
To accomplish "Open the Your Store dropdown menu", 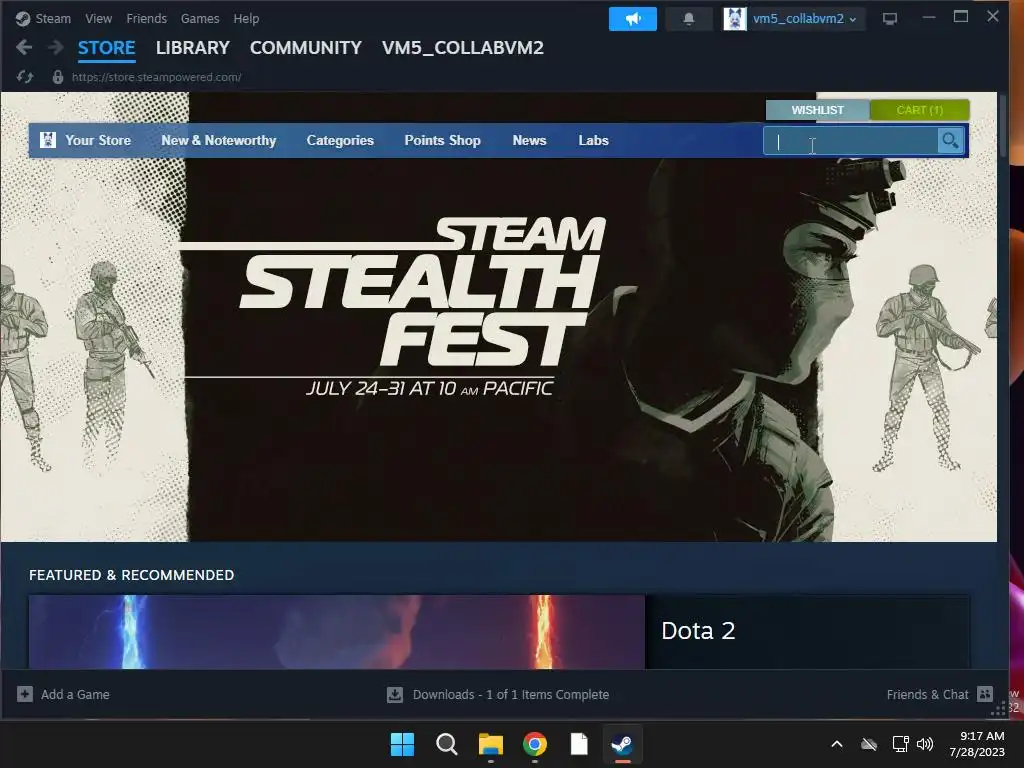I will [x=98, y=140].
